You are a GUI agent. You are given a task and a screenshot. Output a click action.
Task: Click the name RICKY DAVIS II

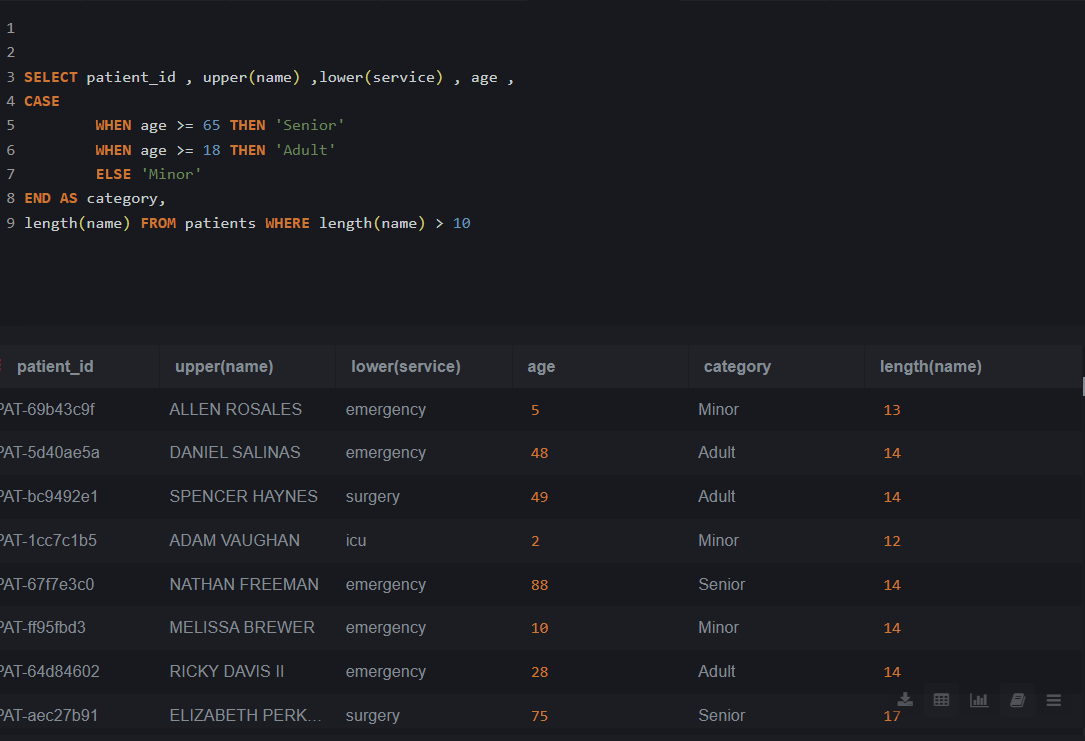point(227,672)
